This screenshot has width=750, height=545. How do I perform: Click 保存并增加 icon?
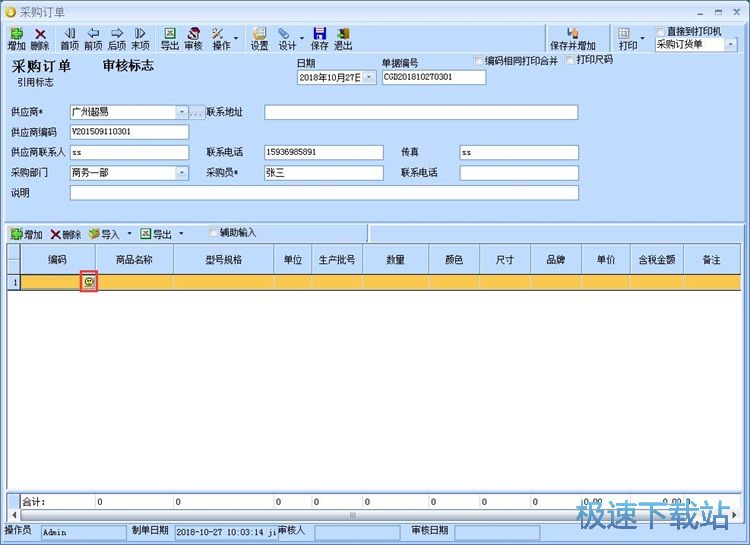pos(573,39)
